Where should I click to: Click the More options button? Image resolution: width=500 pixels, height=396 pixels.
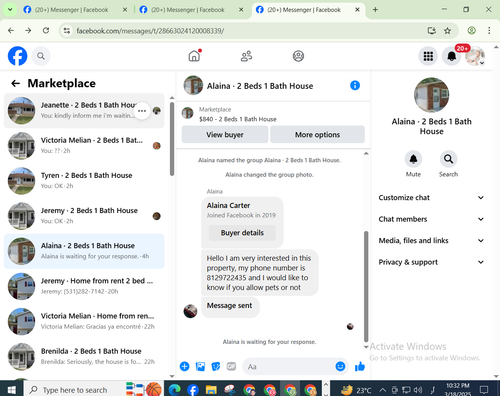[x=317, y=135]
